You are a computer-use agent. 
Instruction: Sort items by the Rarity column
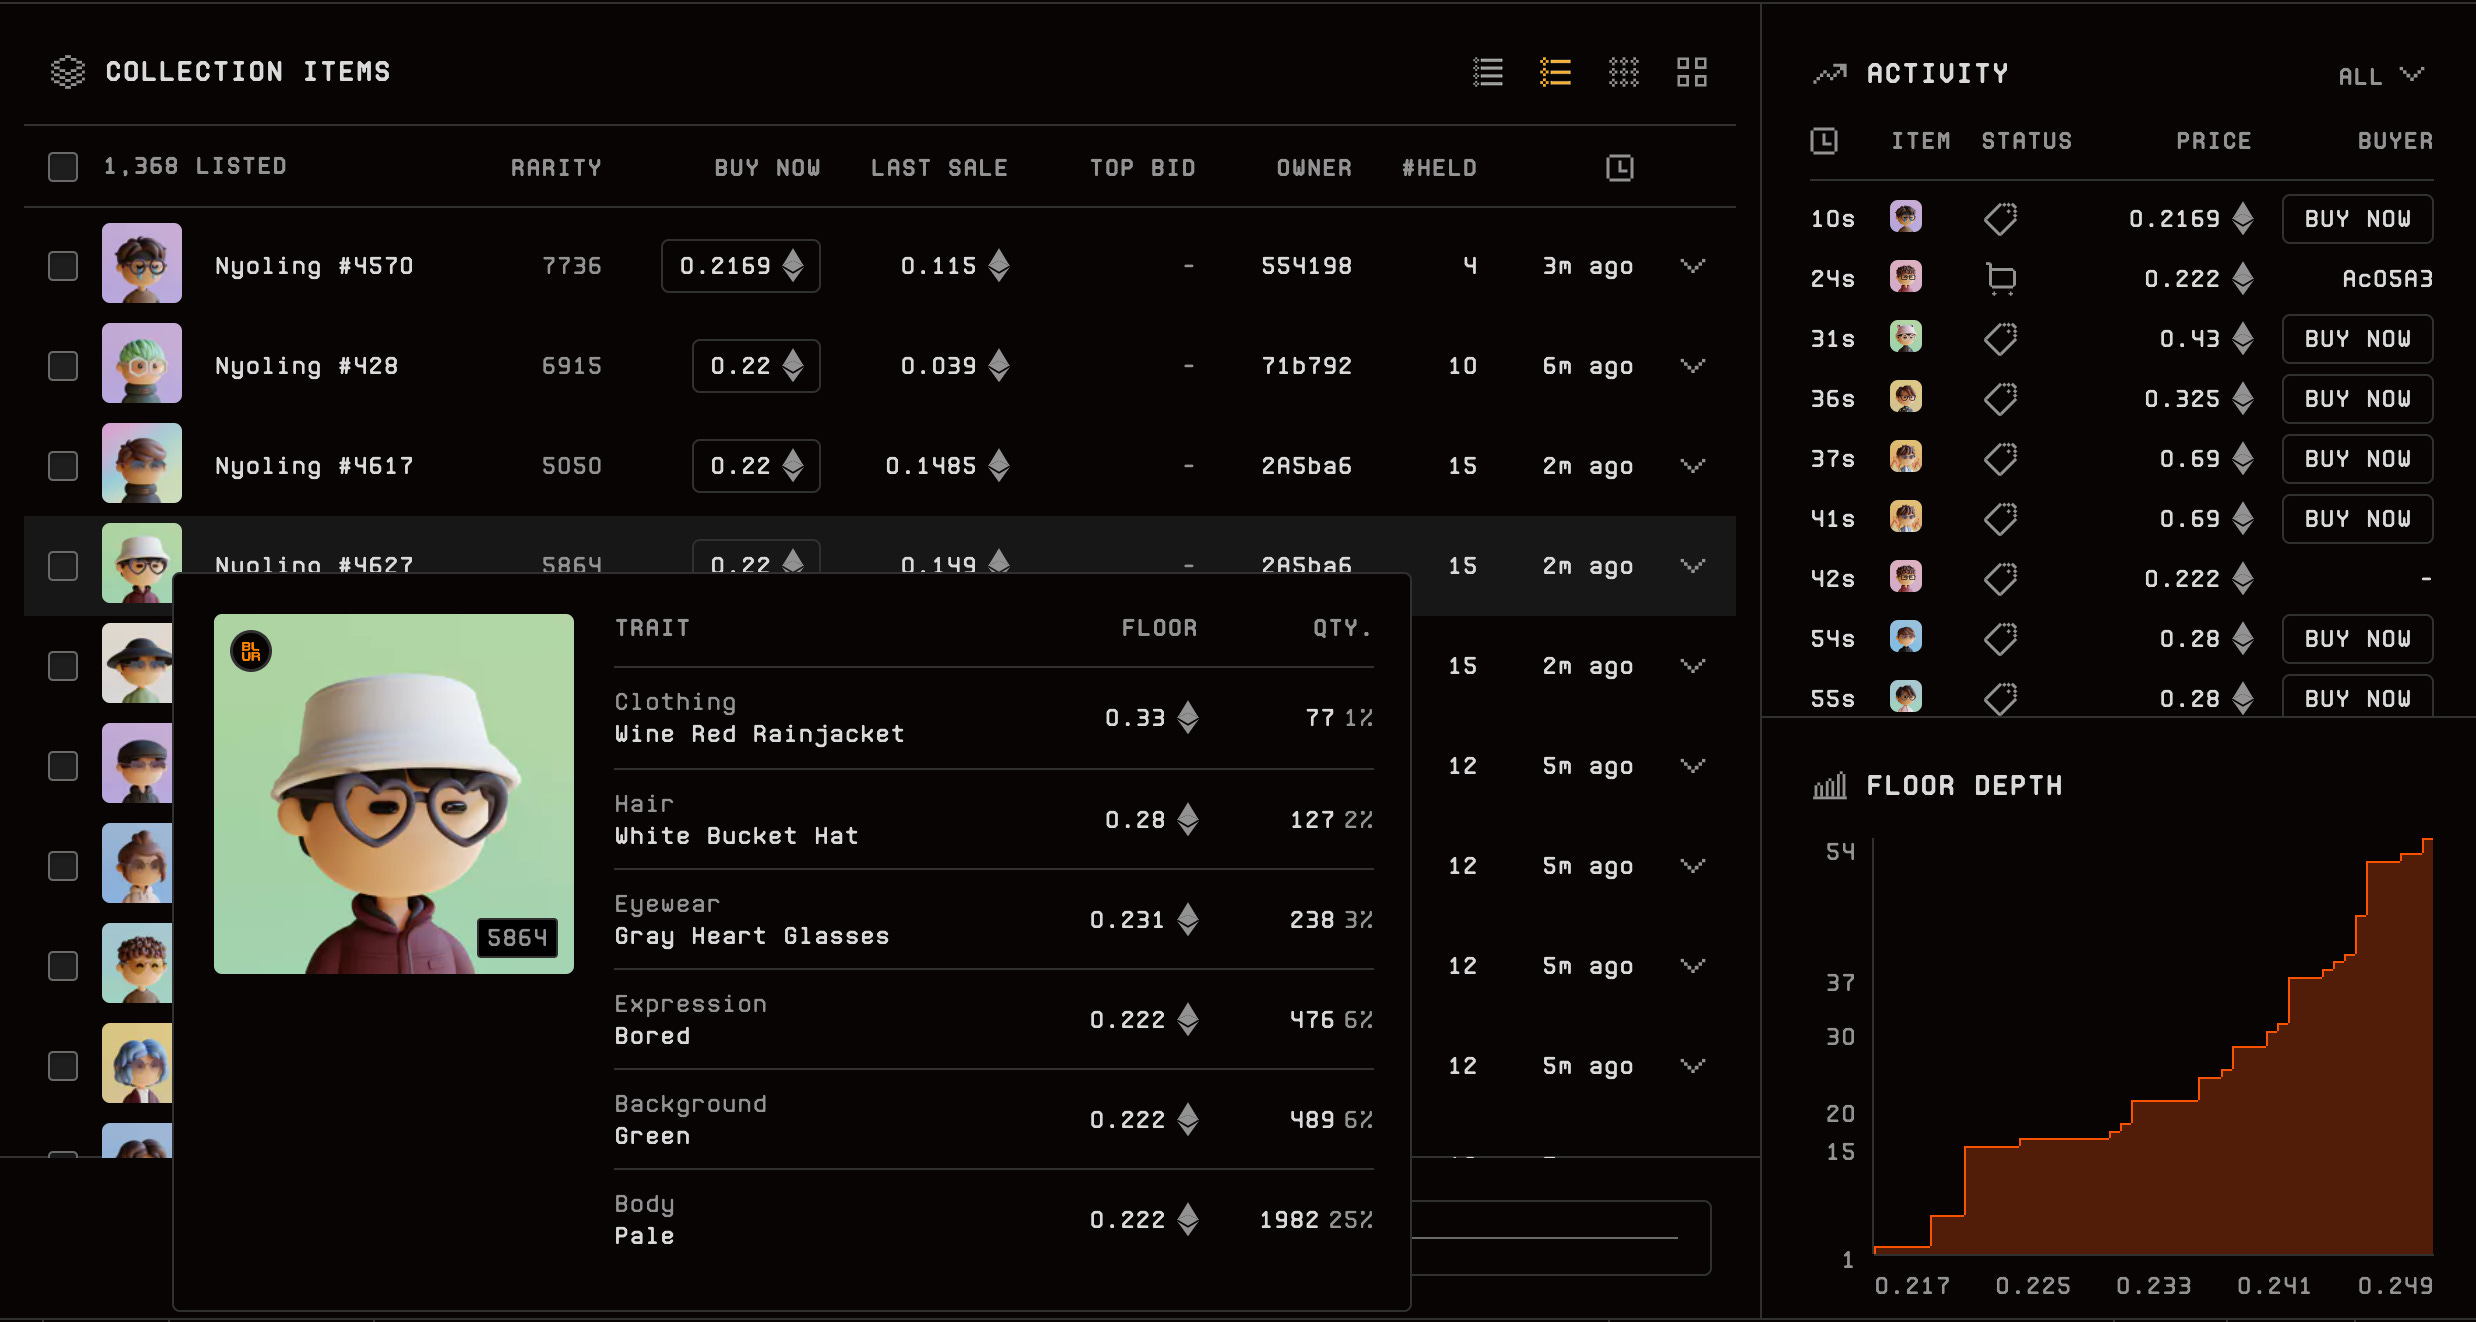pyautogui.click(x=556, y=168)
